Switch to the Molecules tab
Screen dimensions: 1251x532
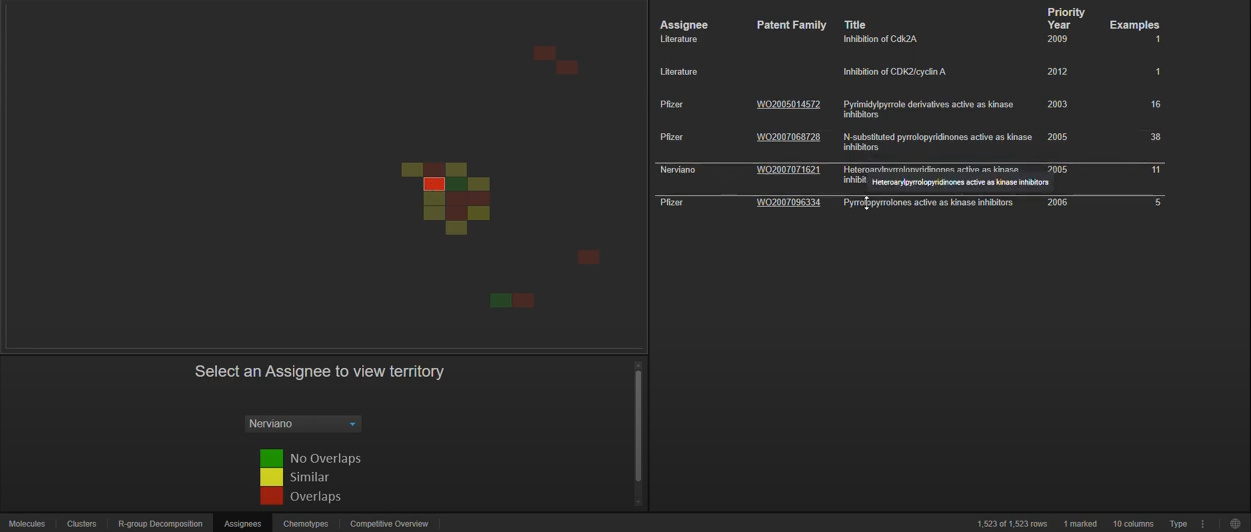click(27, 524)
